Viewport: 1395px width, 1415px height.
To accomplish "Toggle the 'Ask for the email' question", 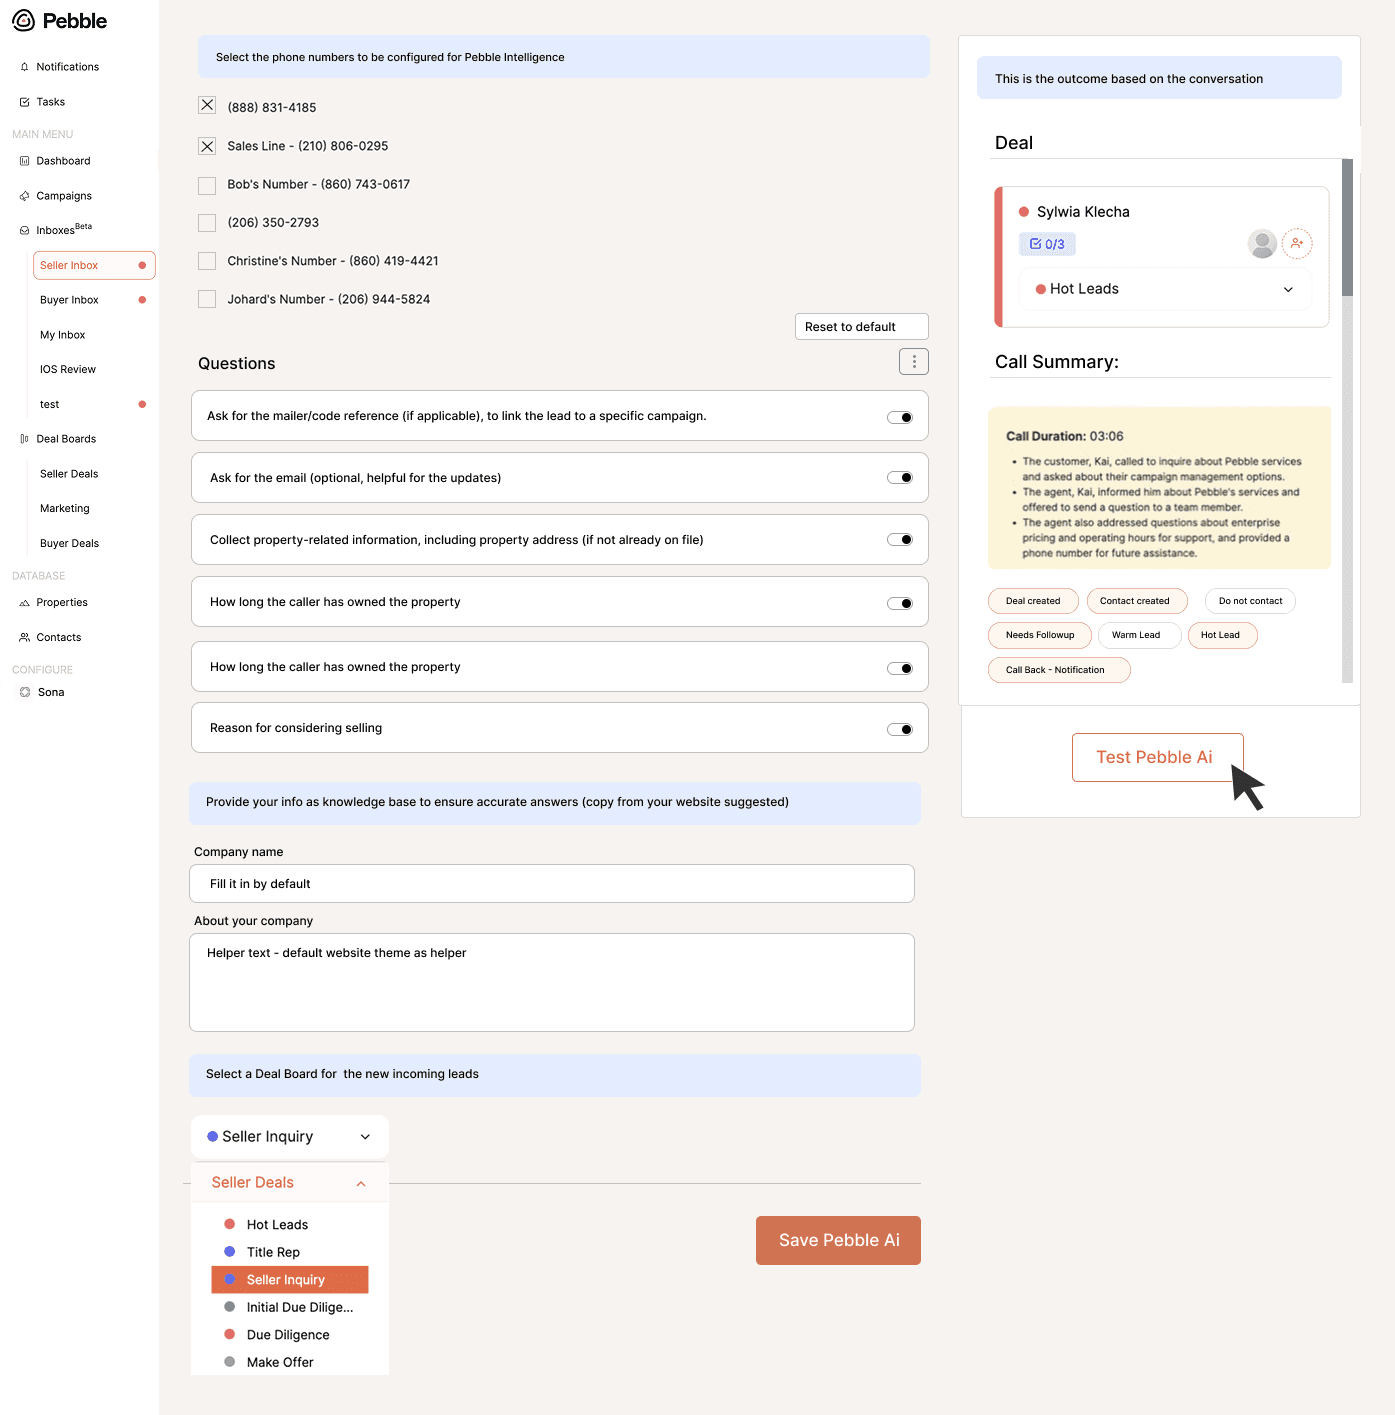I will [x=900, y=478].
